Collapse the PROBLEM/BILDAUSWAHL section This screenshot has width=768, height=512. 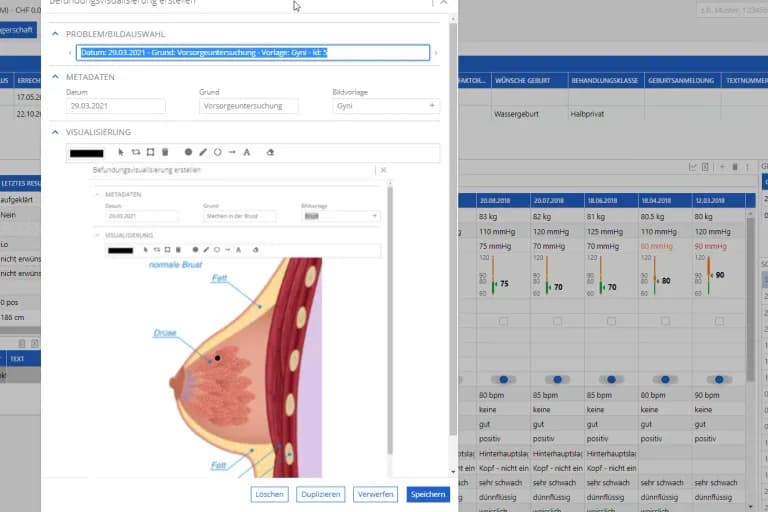click(55, 34)
